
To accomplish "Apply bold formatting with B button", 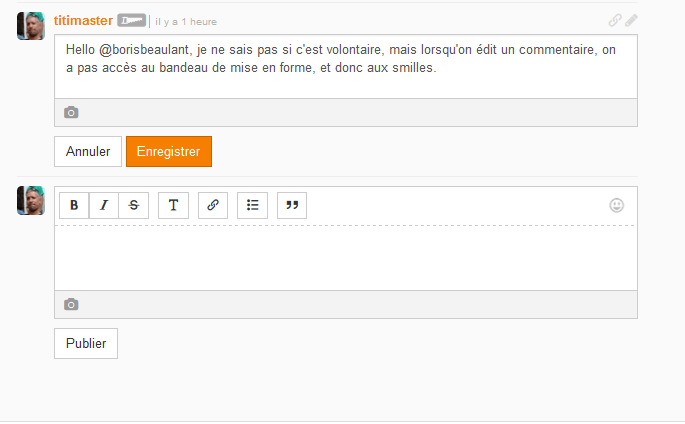I will 74,205.
